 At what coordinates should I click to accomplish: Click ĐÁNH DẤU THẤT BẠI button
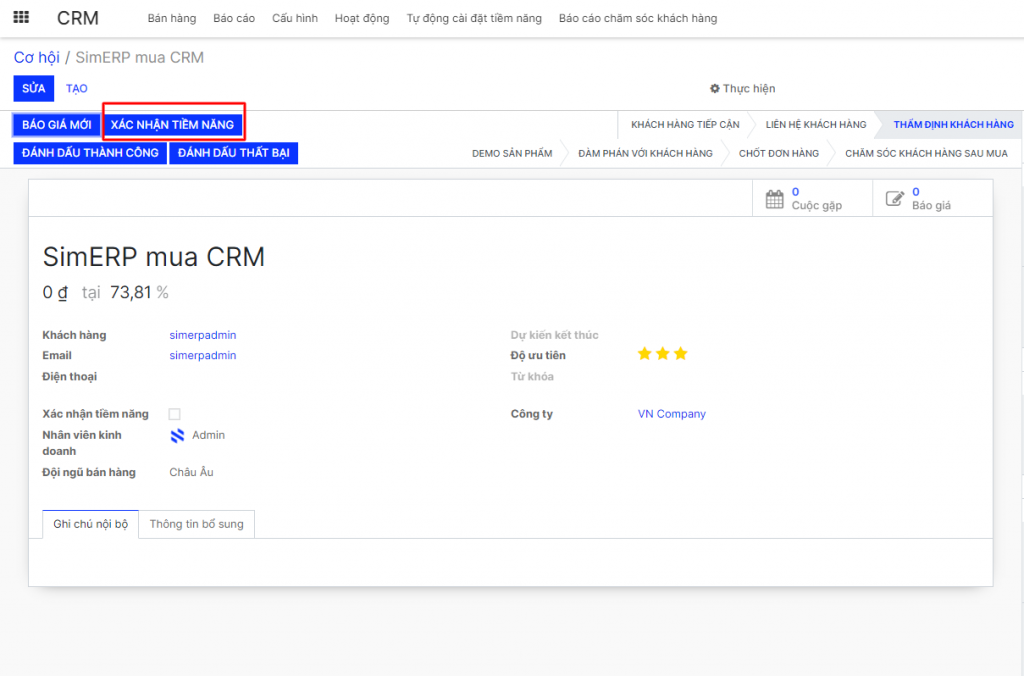[x=234, y=153]
